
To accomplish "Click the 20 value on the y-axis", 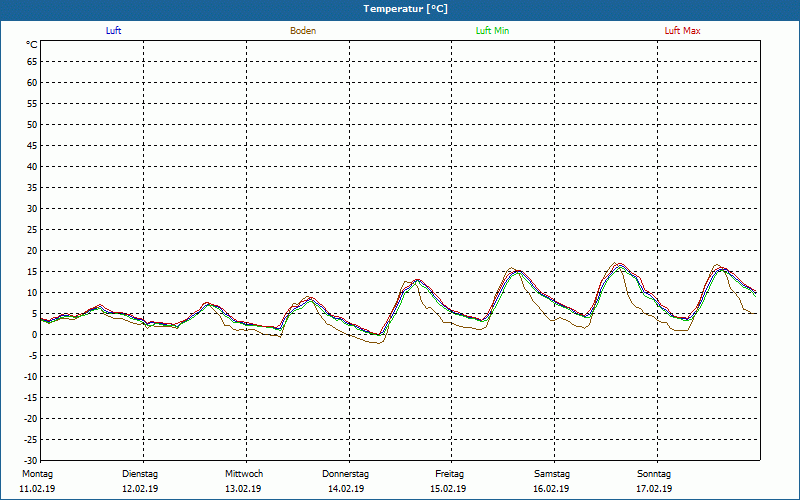I will click(32, 251).
